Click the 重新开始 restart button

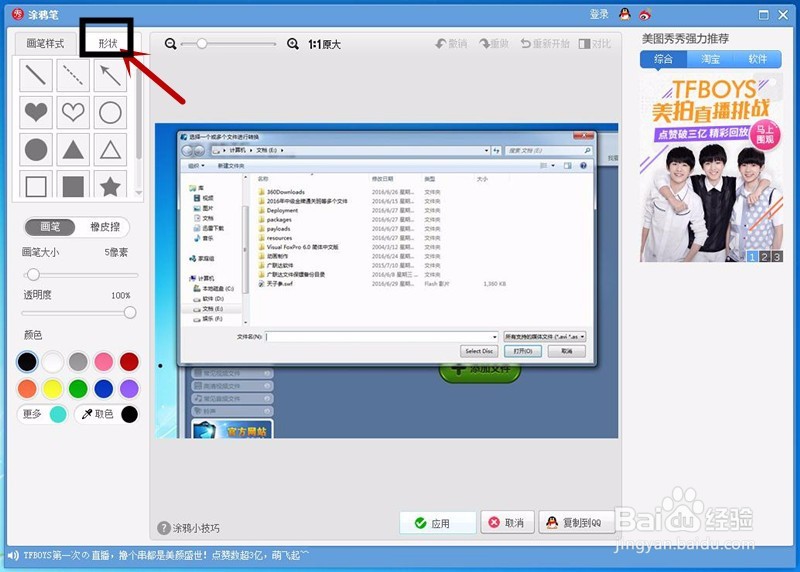point(545,44)
